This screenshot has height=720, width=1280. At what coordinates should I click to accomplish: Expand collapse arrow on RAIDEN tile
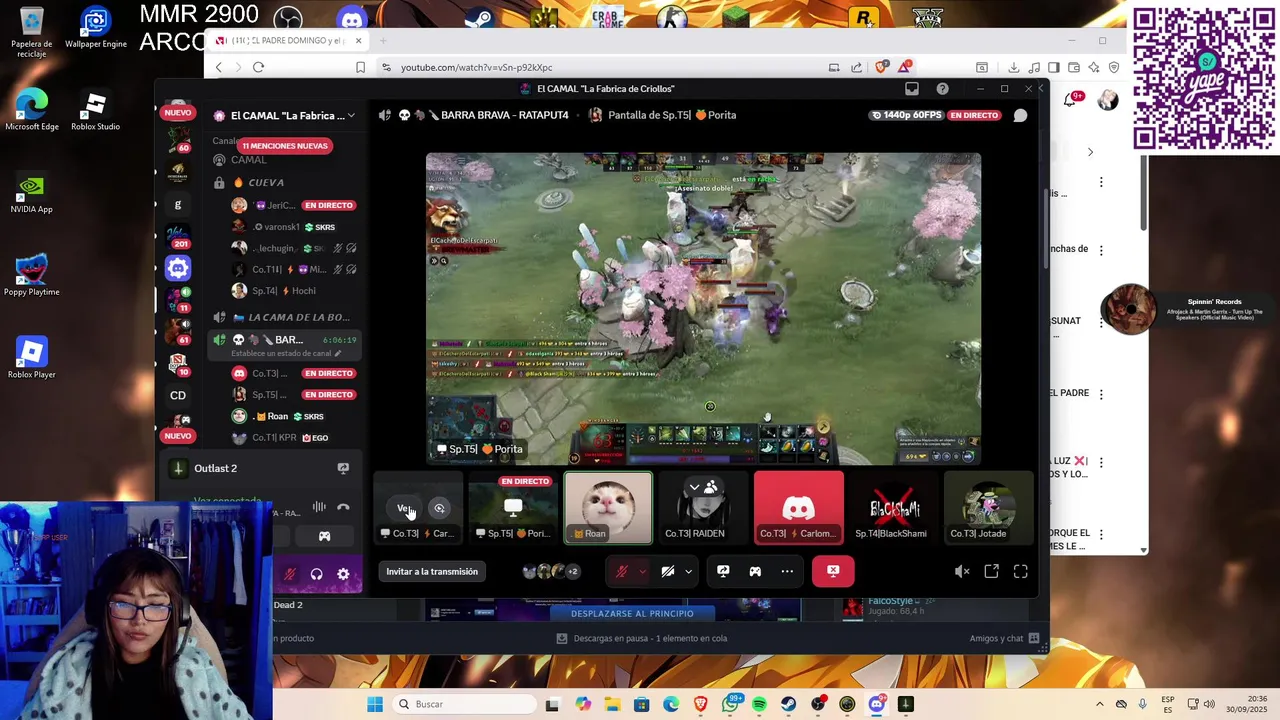(x=694, y=488)
